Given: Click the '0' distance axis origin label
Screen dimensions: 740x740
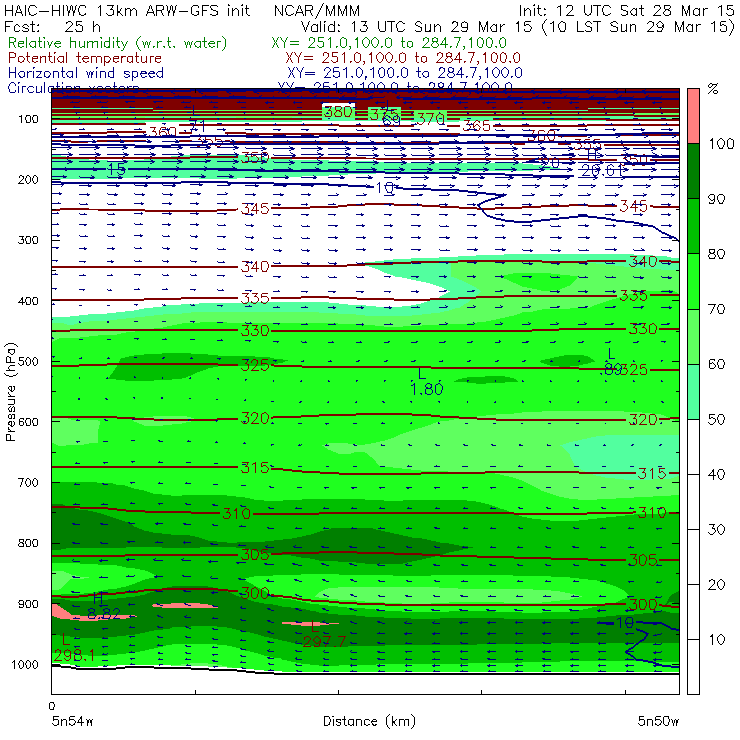Looking at the screenshot, I should pyautogui.click(x=52, y=706).
